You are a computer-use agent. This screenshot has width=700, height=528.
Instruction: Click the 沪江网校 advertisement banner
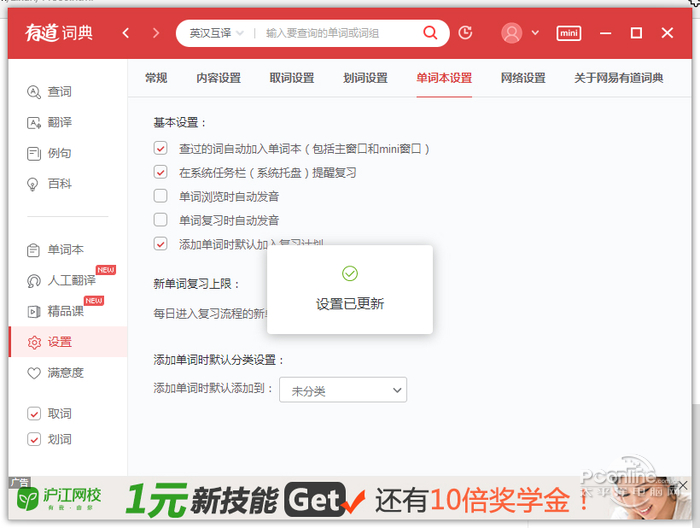pyautogui.click(x=350, y=498)
